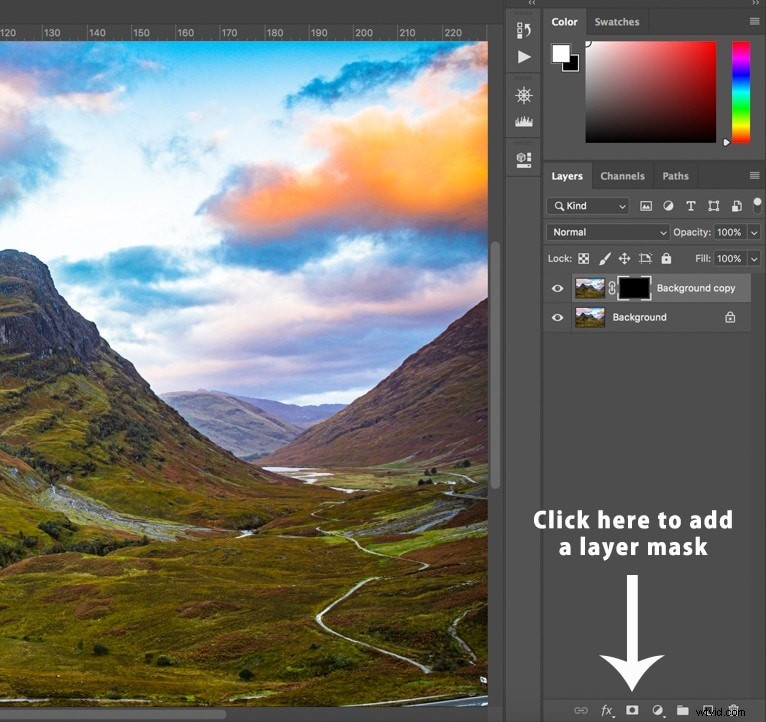This screenshot has height=722, width=766.
Task: Click the Background layer lock icon
Action: (x=730, y=317)
